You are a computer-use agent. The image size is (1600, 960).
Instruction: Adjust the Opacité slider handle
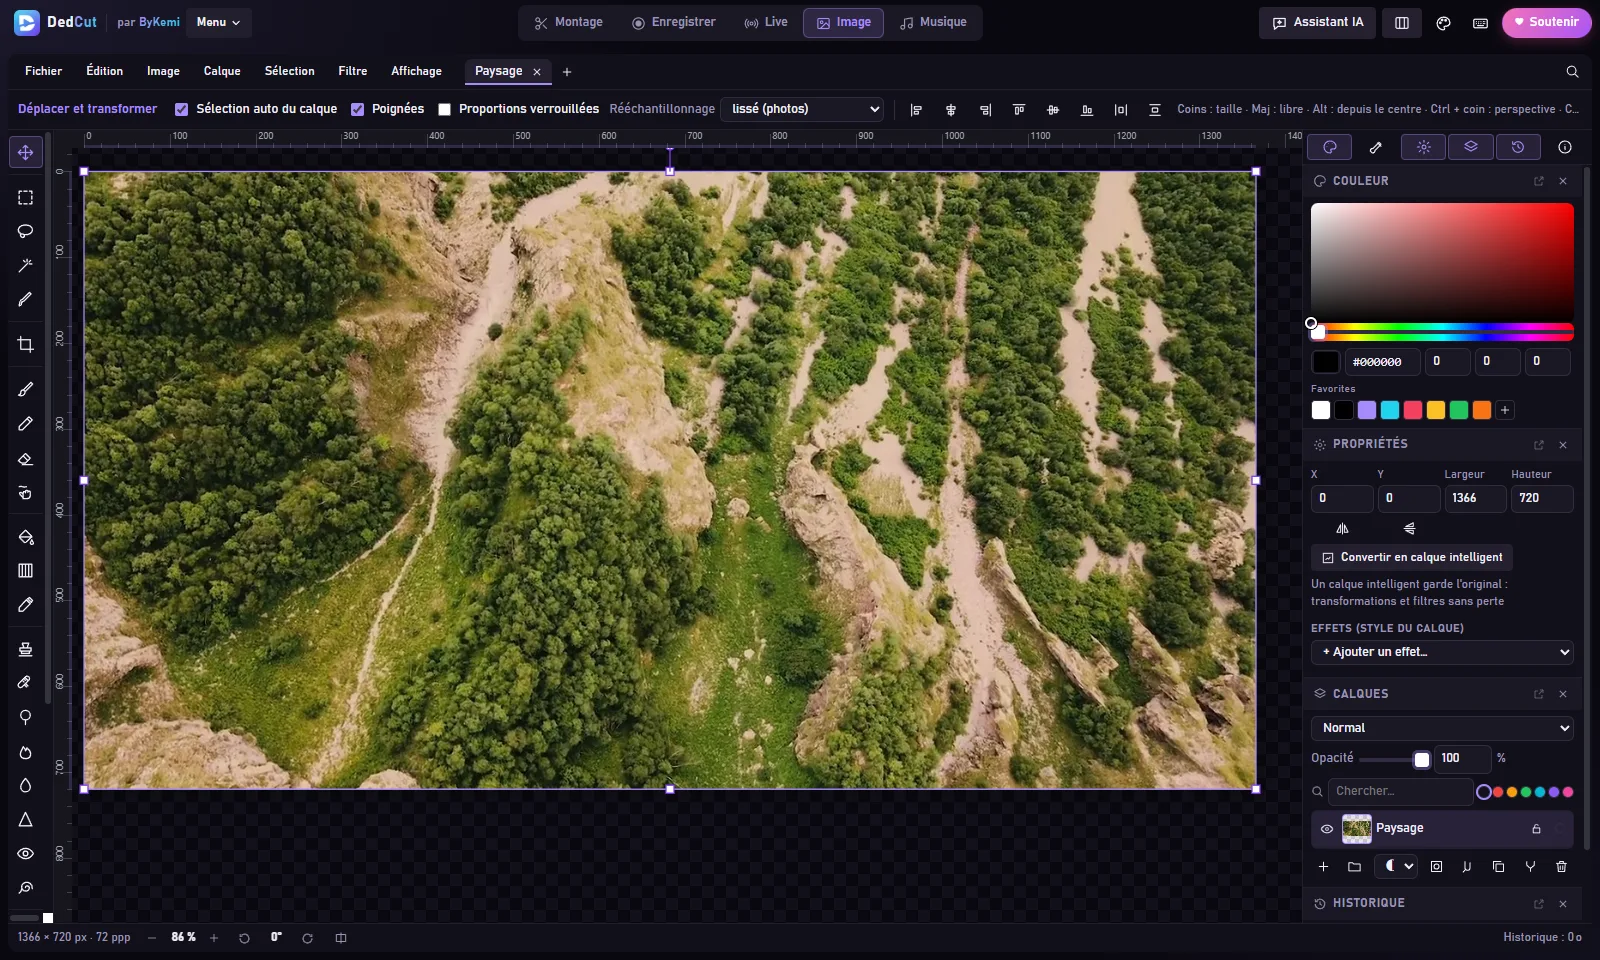[1422, 759]
